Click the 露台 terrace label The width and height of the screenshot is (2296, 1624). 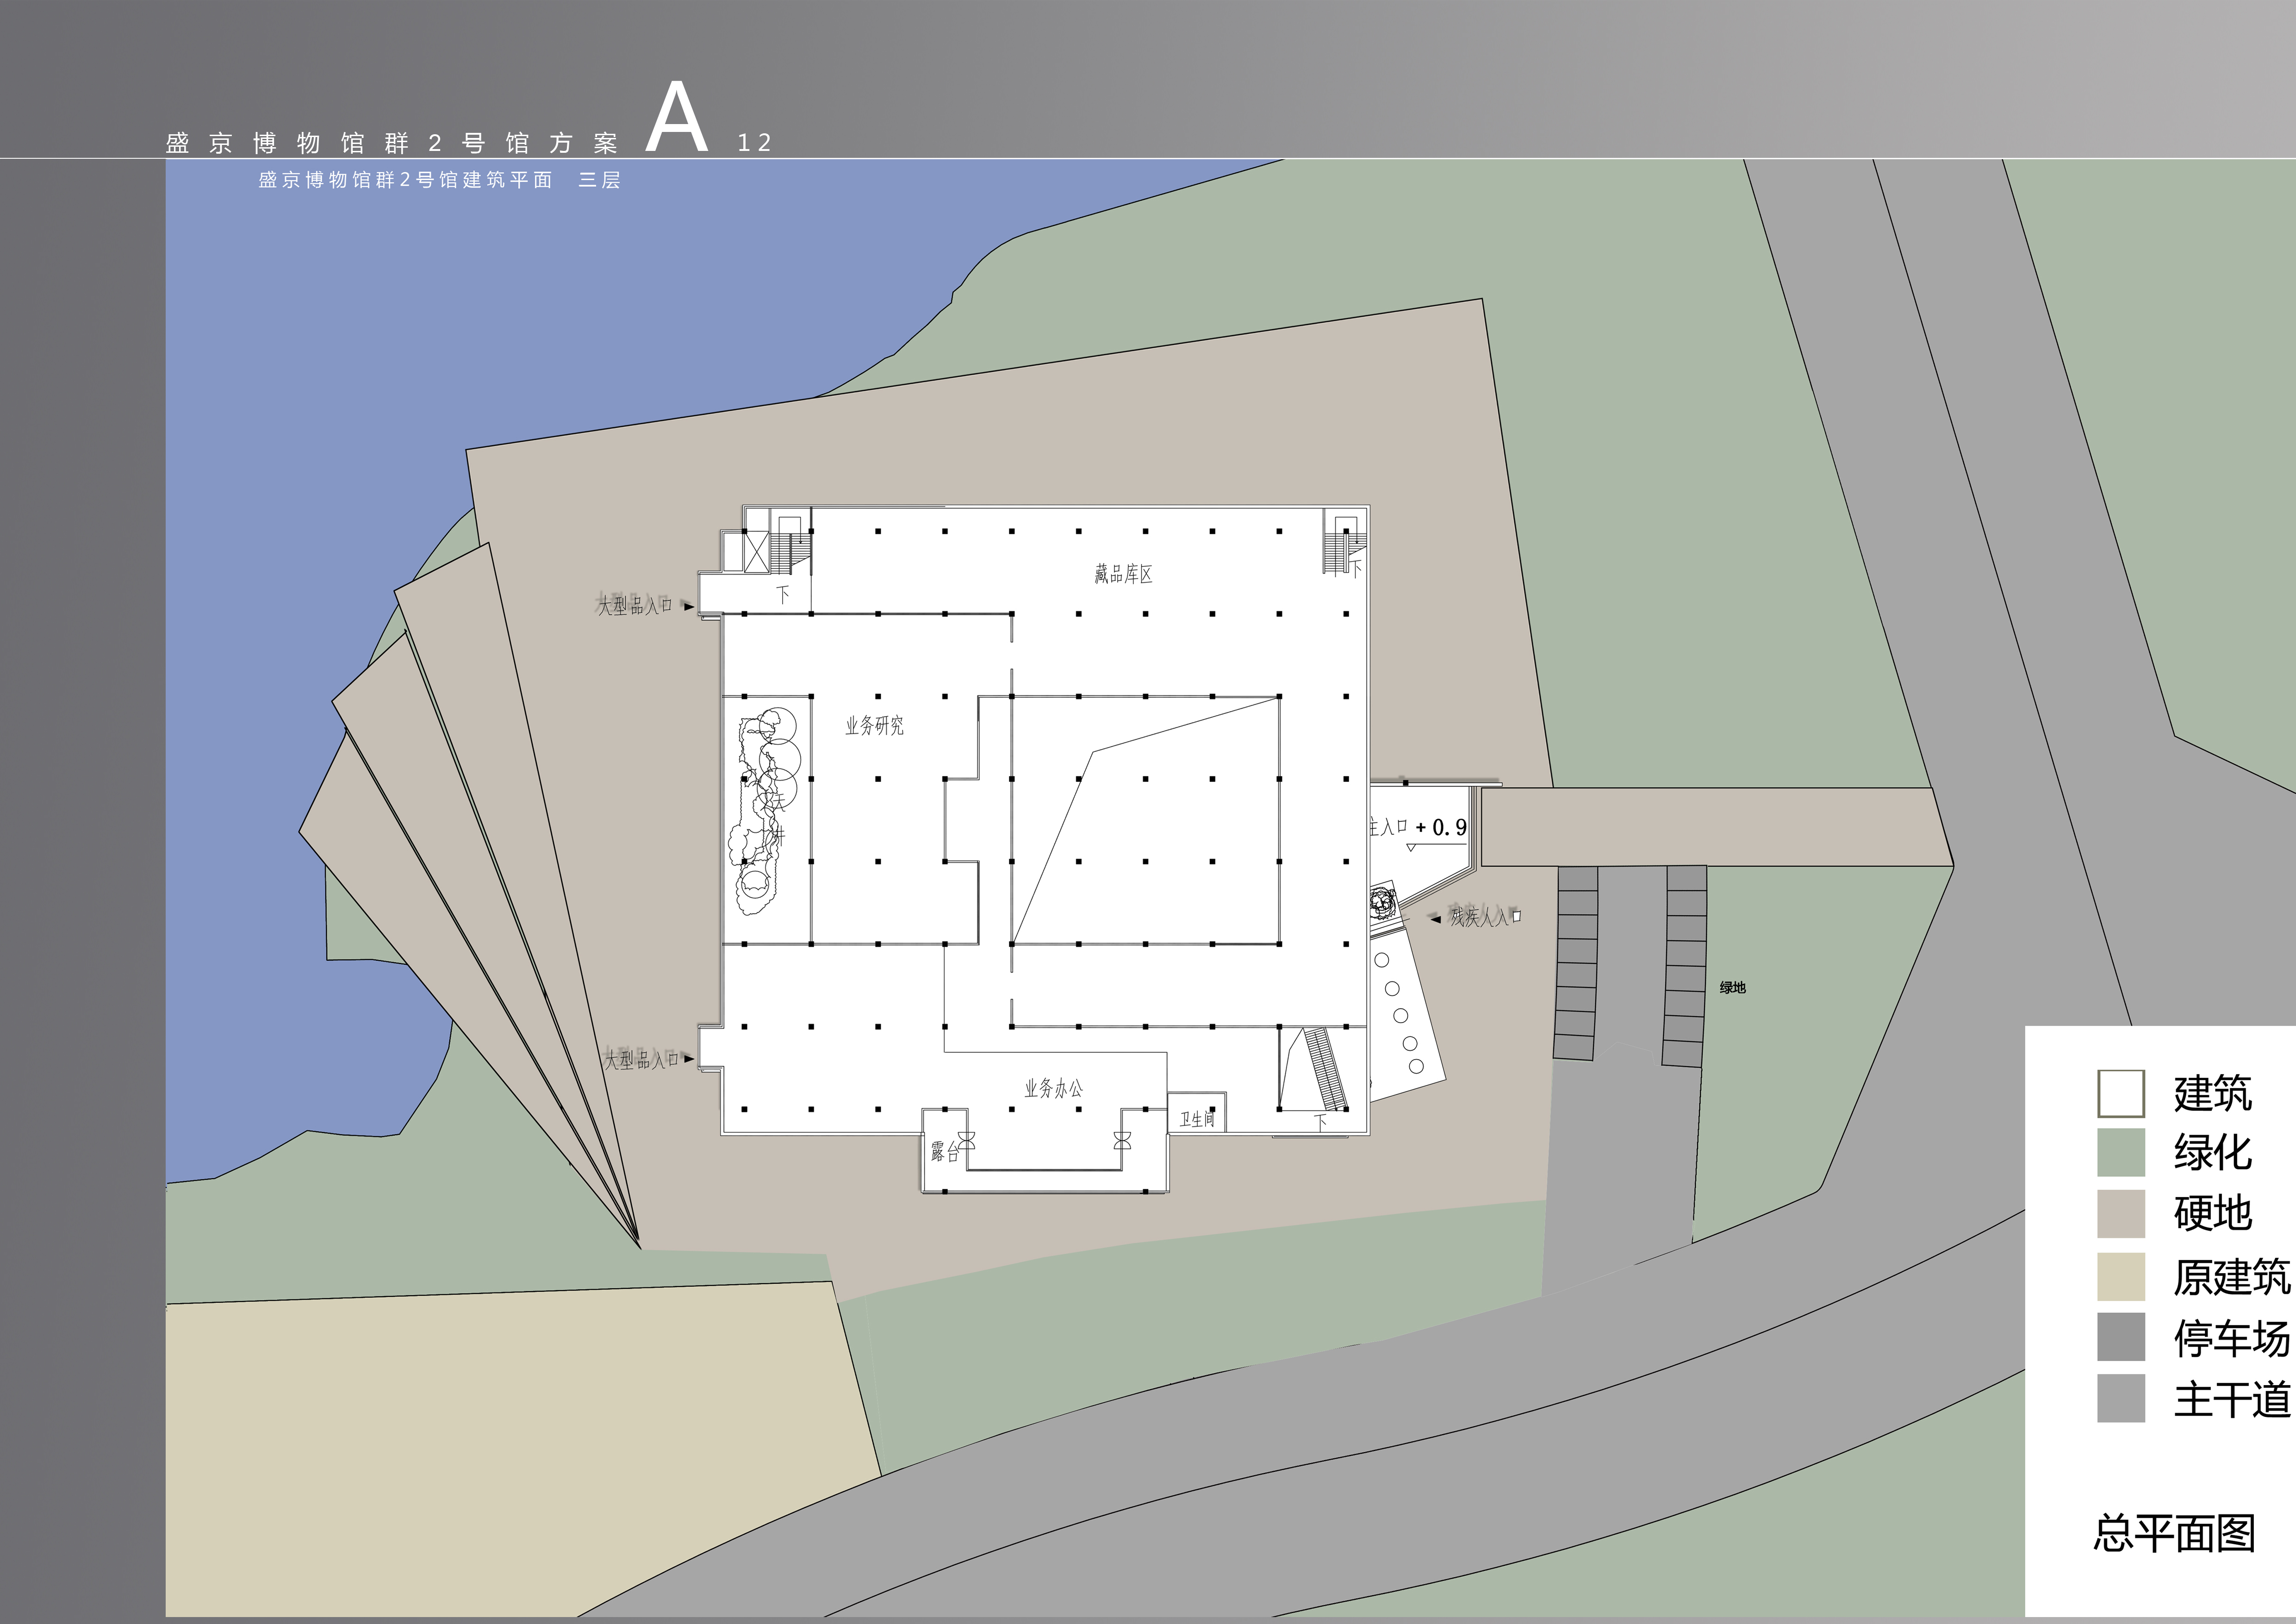click(944, 1152)
